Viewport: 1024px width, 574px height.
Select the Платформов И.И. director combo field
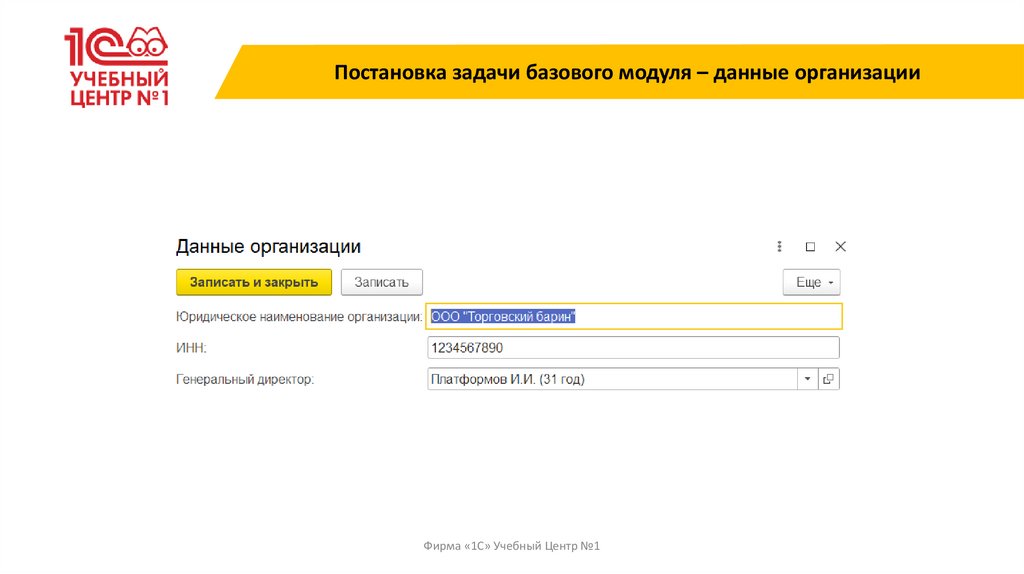click(x=610, y=379)
